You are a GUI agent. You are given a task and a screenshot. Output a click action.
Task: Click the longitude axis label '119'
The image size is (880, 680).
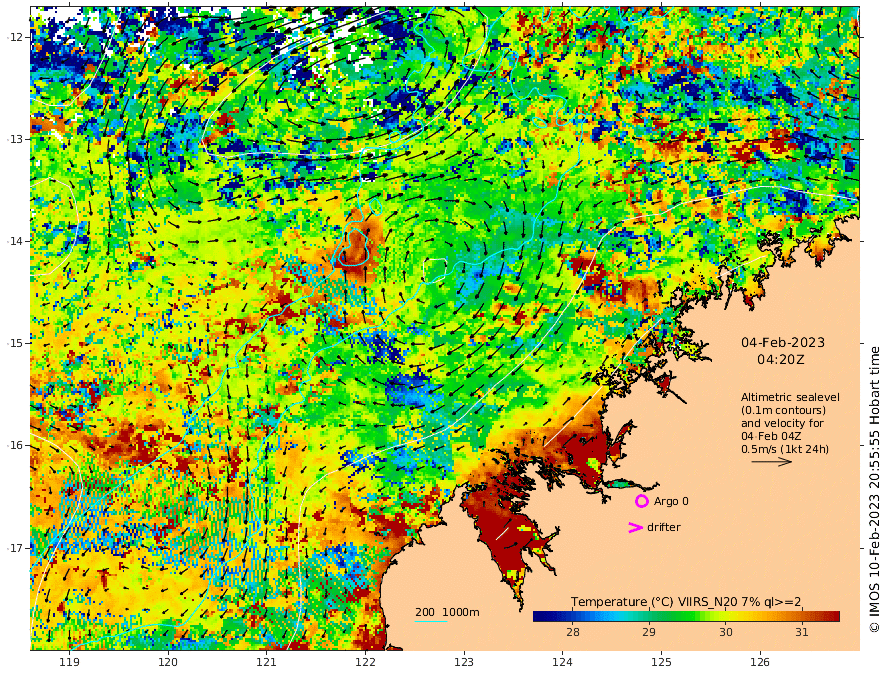(x=69, y=662)
